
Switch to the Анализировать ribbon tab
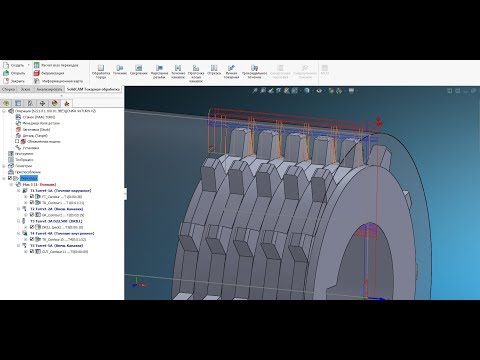(49, 89)
